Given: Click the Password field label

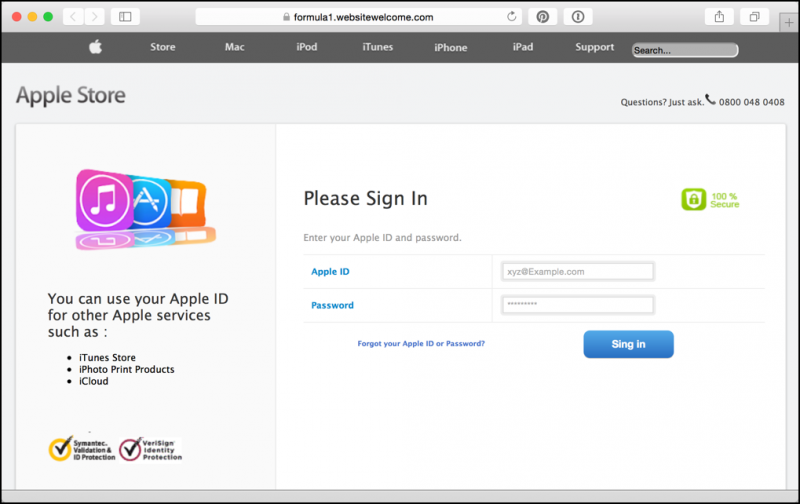Looking at the screenshot, I should click(332, 305).
